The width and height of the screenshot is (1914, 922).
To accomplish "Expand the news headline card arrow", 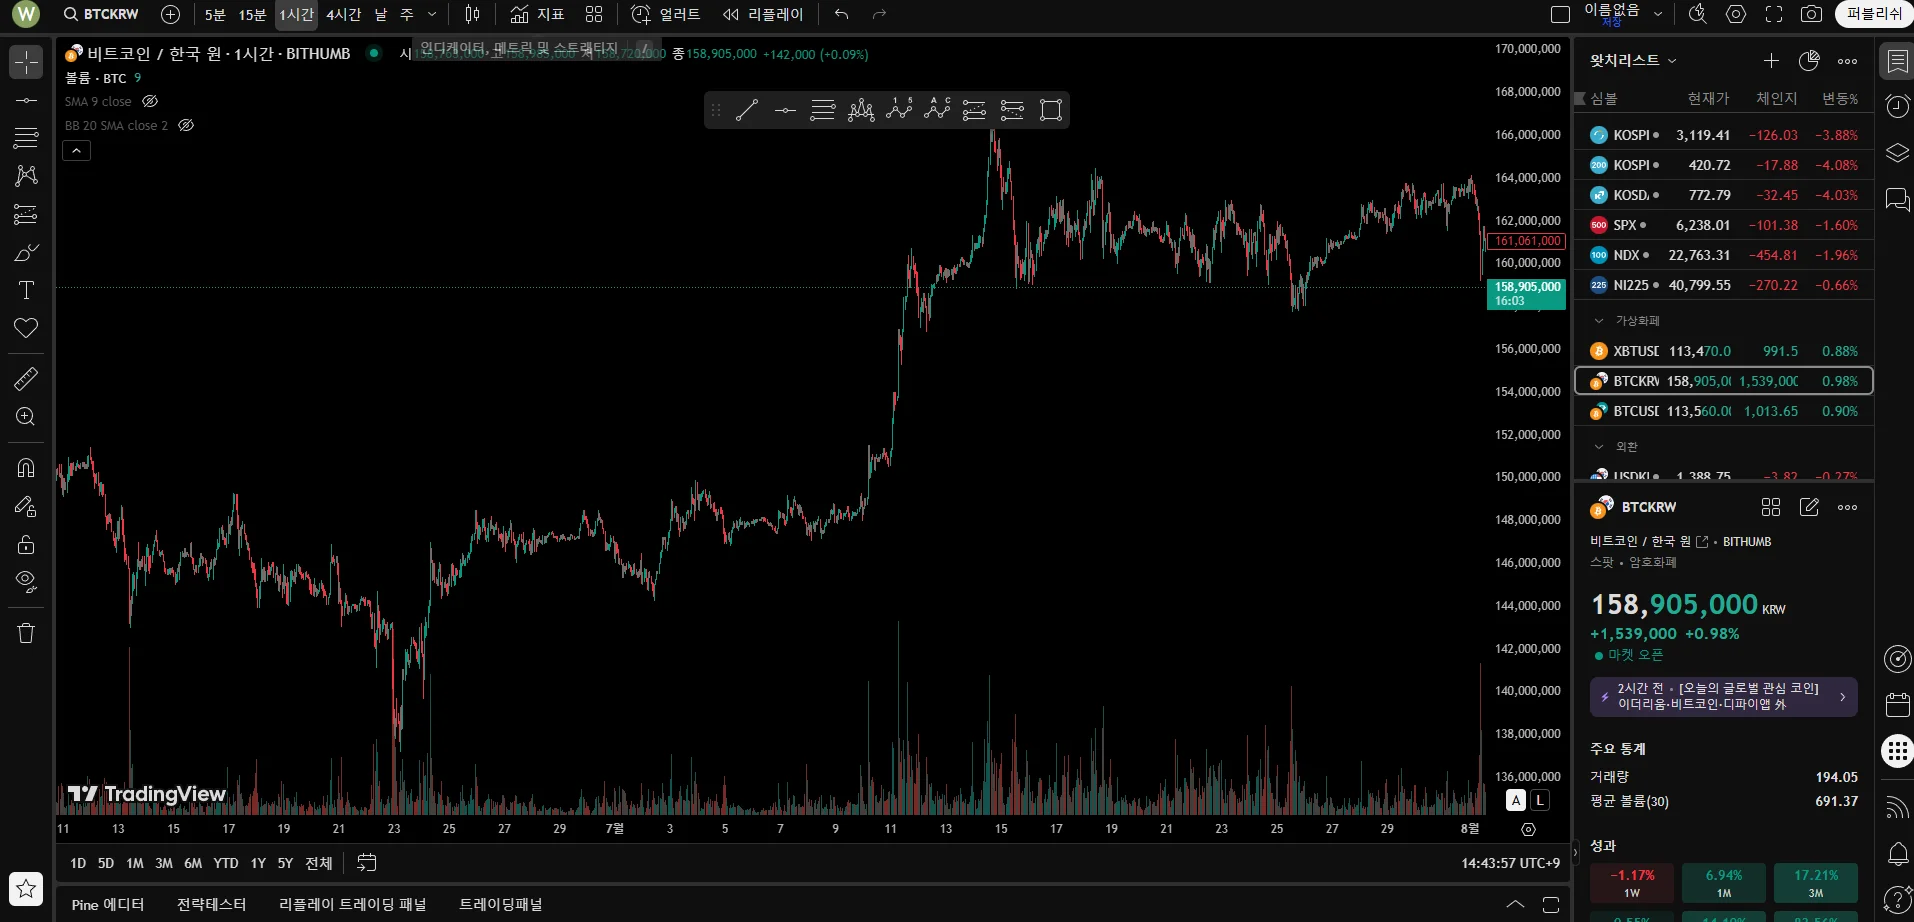I will coord(1843,697).
